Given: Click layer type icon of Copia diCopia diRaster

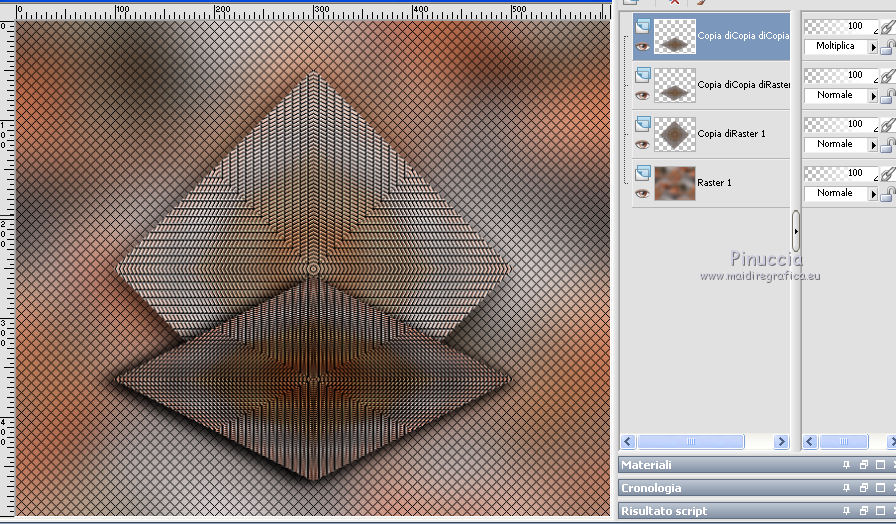Looking at the screenshot, I should (x=643, y=74).
